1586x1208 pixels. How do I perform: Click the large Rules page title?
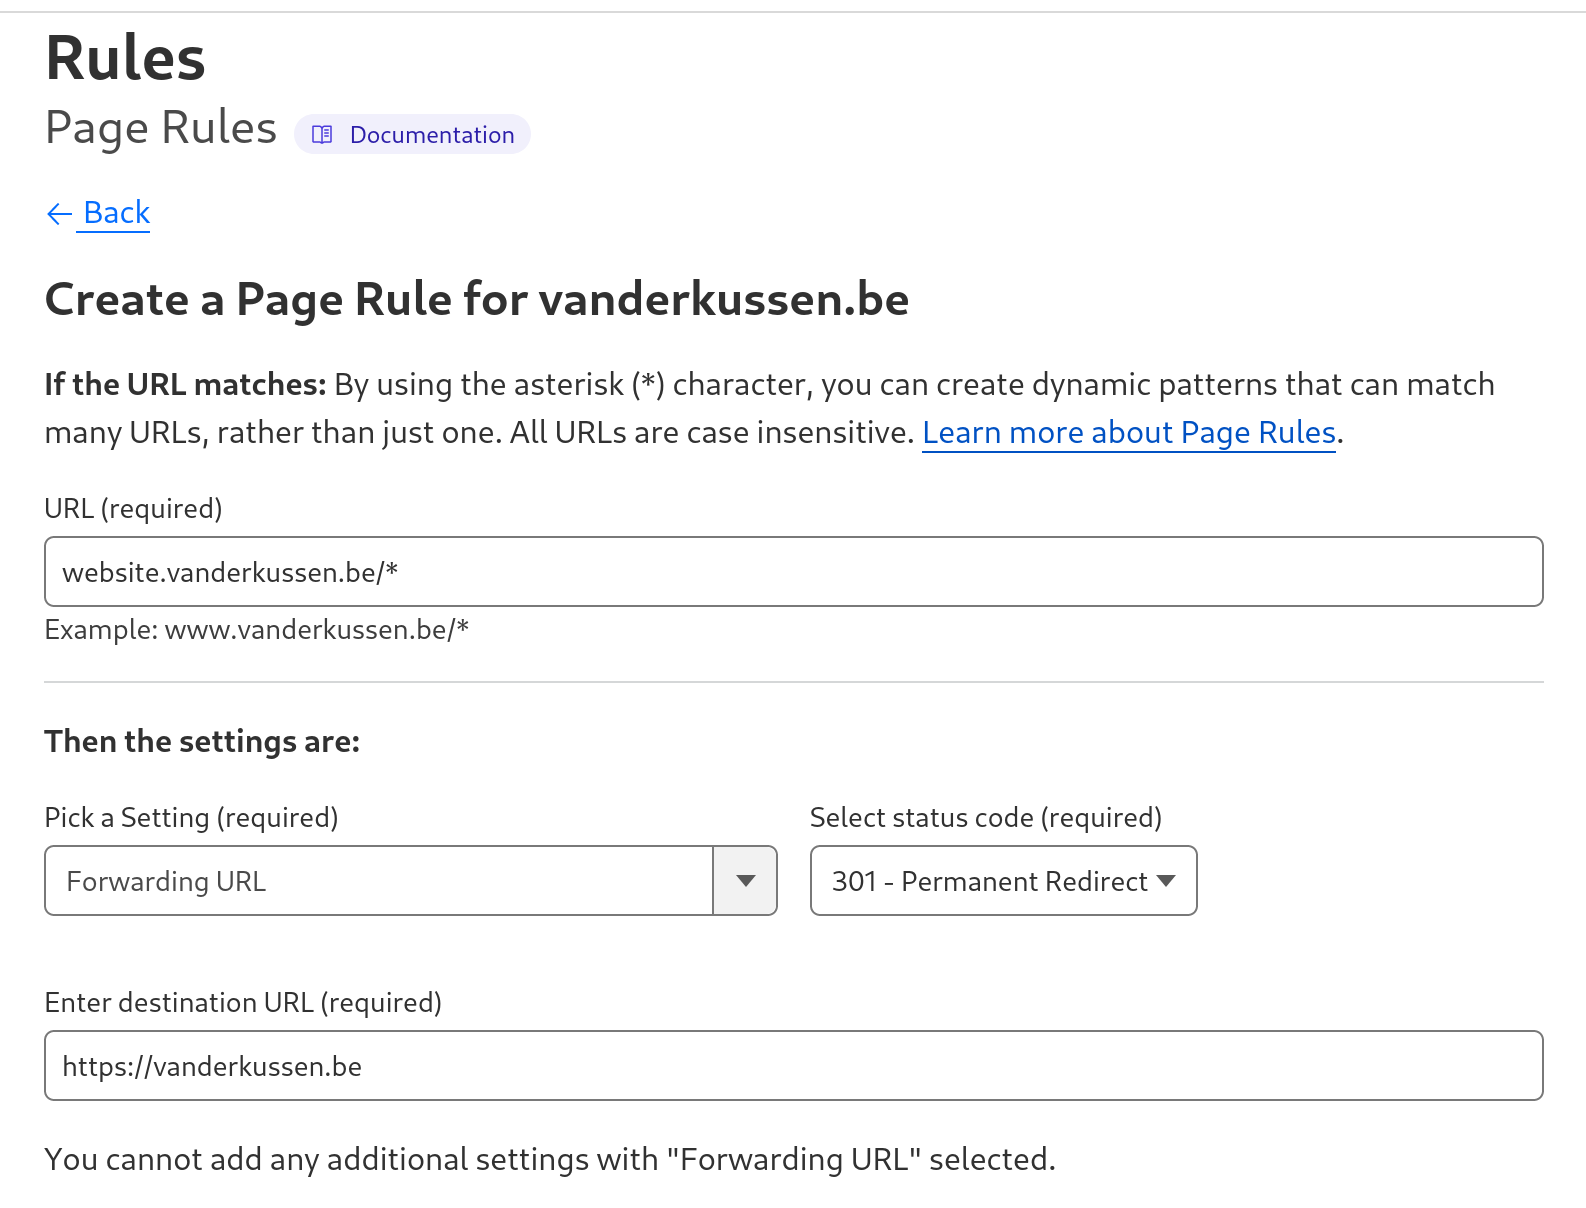pyautogui.click(x=125, y=58)
